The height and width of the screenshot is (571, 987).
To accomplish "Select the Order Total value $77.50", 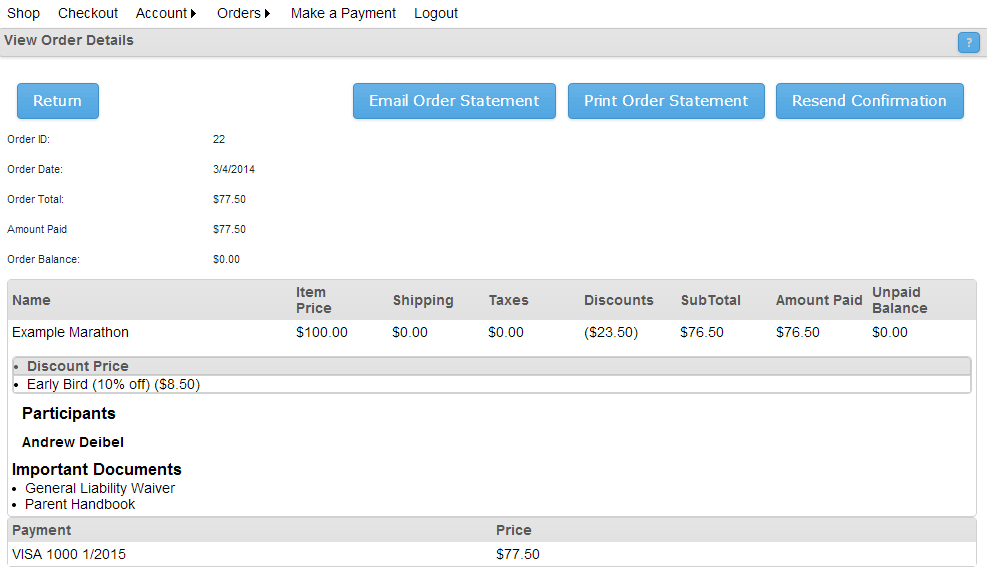I will click(x=229, y=200).
